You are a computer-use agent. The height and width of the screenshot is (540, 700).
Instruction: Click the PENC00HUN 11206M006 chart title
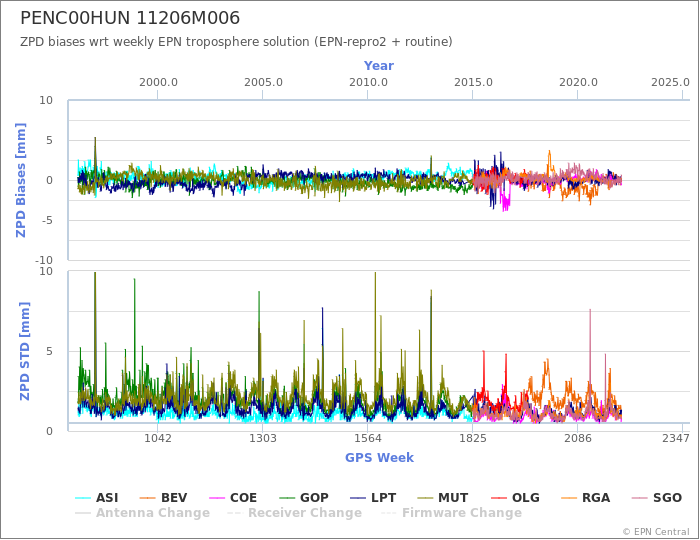[130, 18]
